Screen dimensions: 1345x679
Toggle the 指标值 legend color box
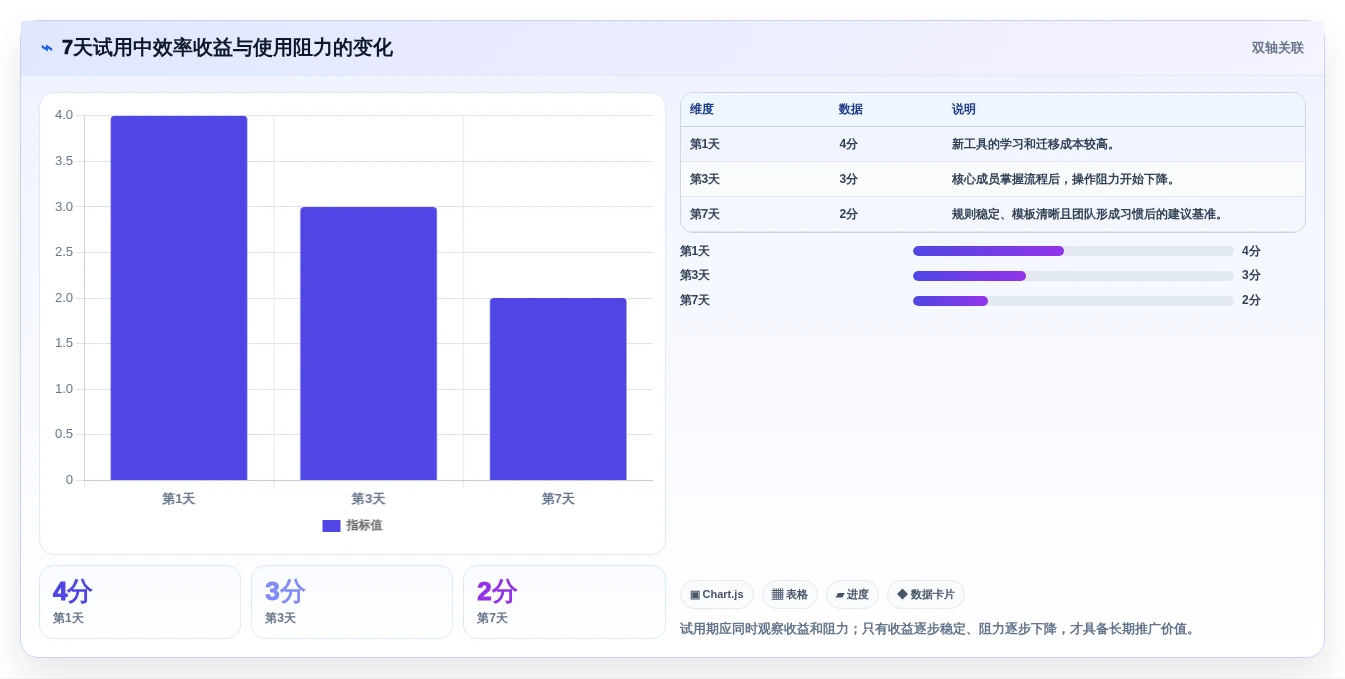(x=331, y=526)
